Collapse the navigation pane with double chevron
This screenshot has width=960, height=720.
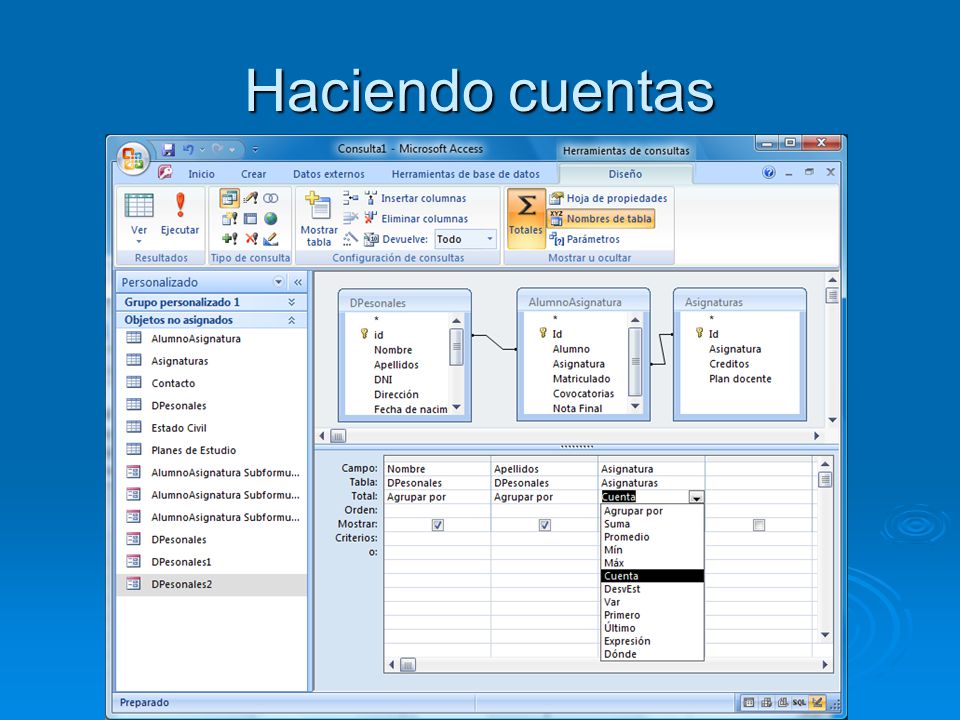tap(298, 282)
